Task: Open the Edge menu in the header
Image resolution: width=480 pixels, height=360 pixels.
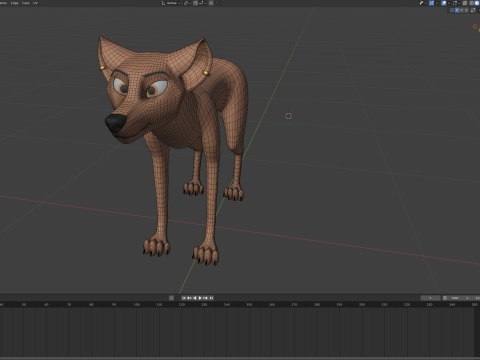Action: (x=14, y=3)
